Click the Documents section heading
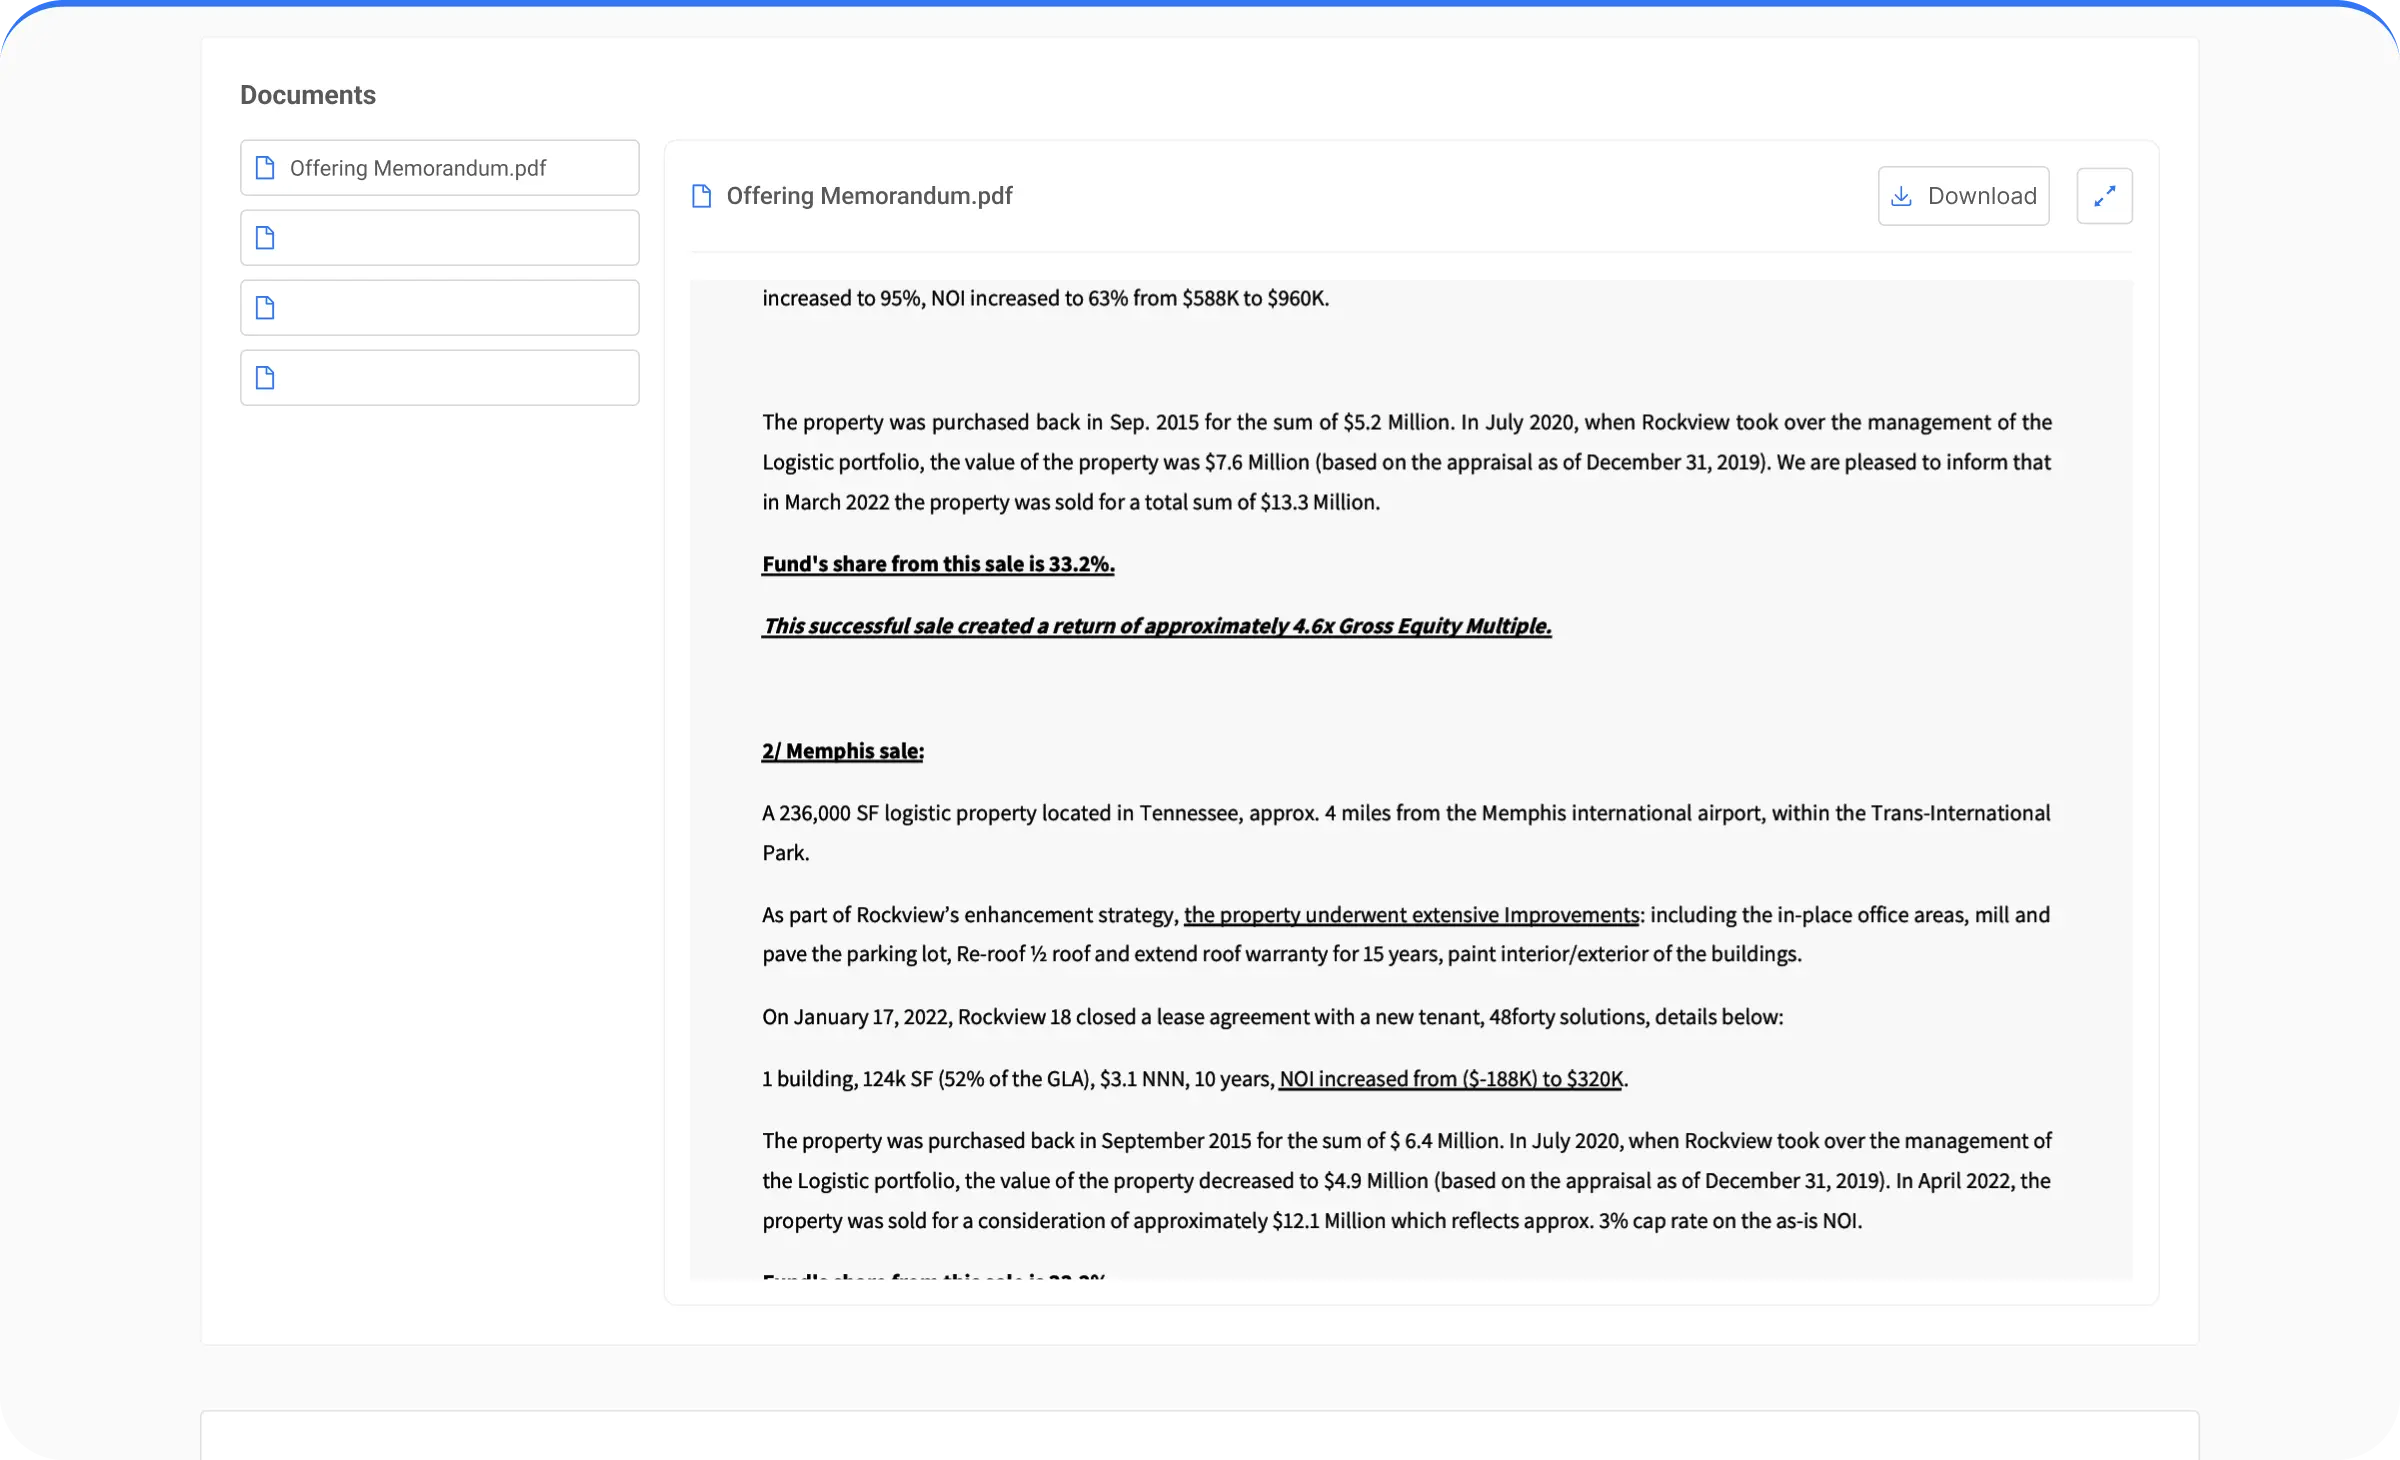 pyautogui.click(x=308, y=95)
